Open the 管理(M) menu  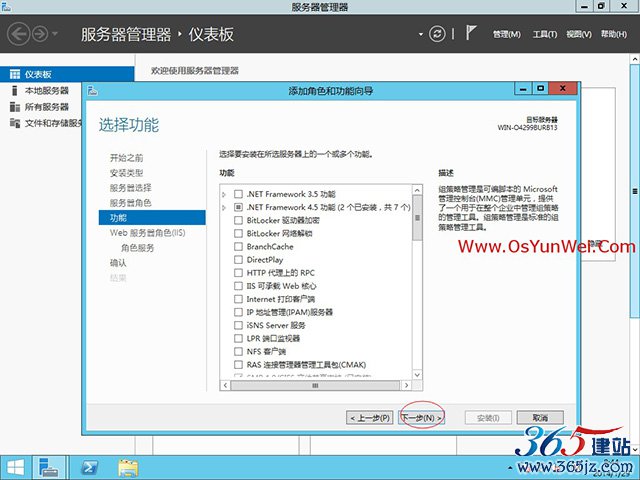click(x=507, y=34)
